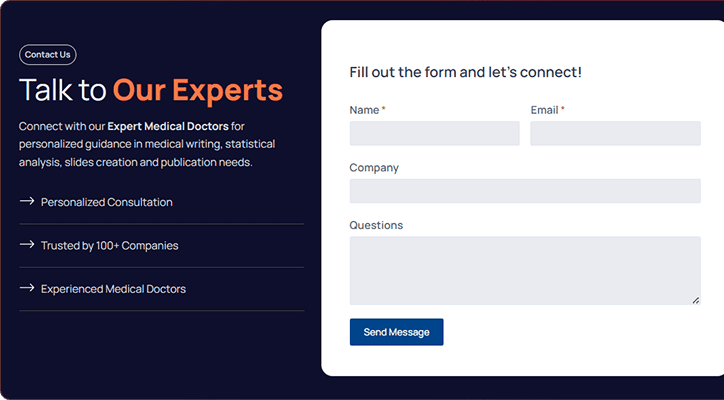Click the bold Expert Medical Doctors text
The image size is (724, 400).
pyautogui.click(x=168, y=126)
